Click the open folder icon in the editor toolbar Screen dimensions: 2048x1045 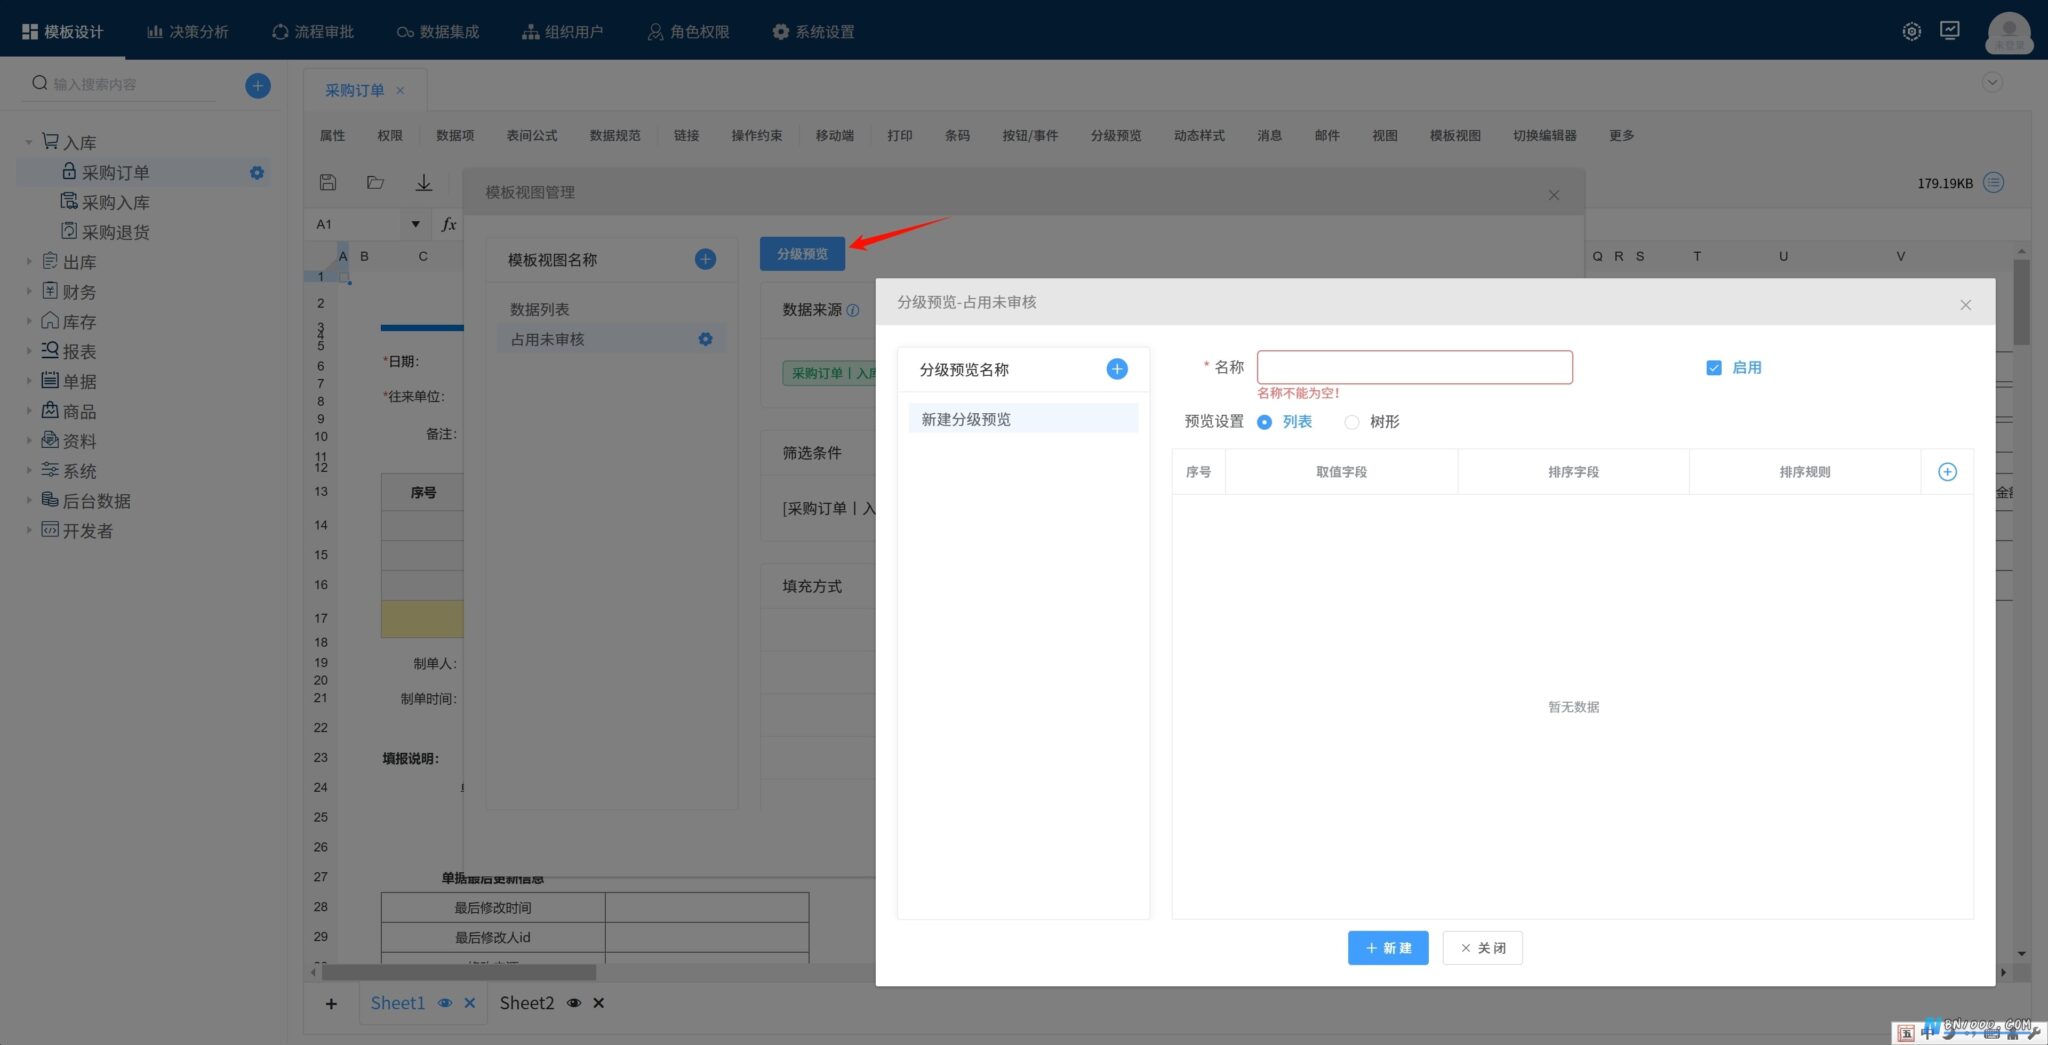[x=375, y=182]
